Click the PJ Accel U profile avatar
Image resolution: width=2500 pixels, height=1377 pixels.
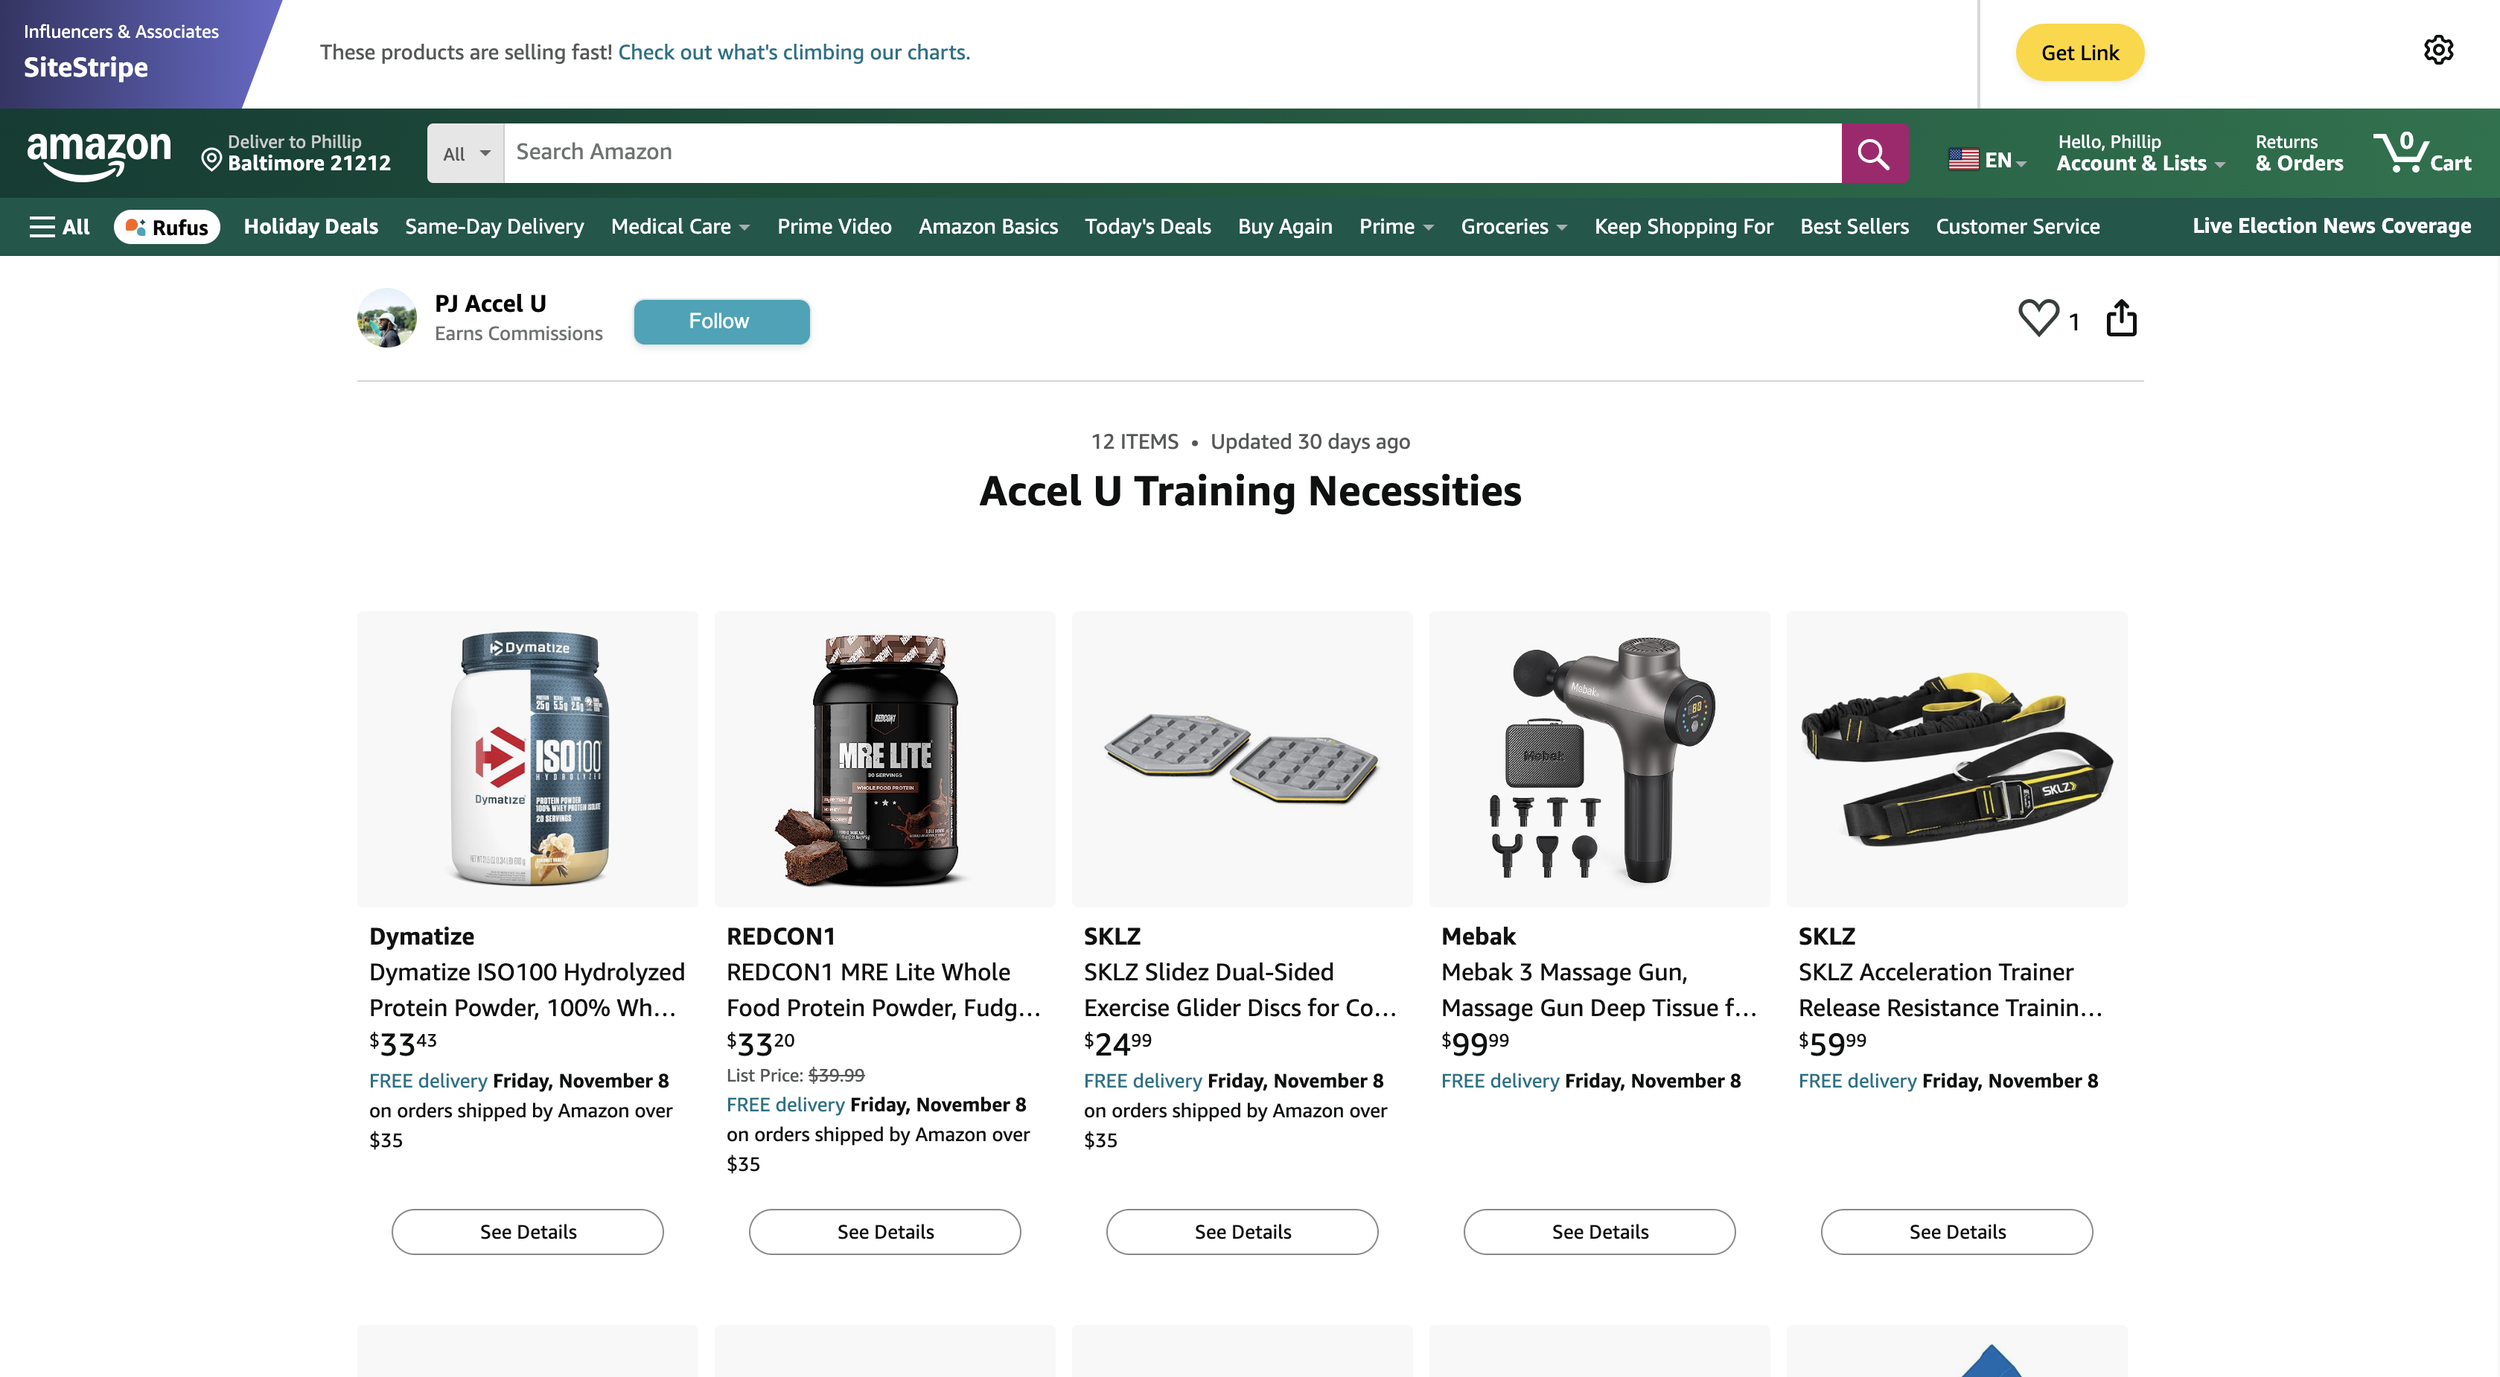pos(387,319)
